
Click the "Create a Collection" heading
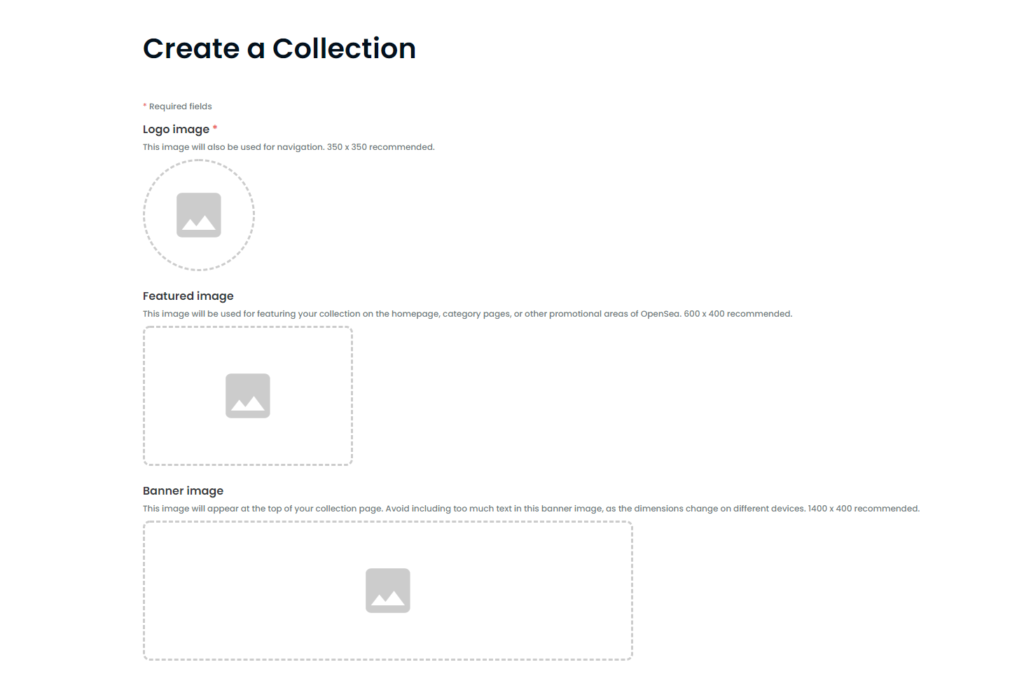(280, 48)
